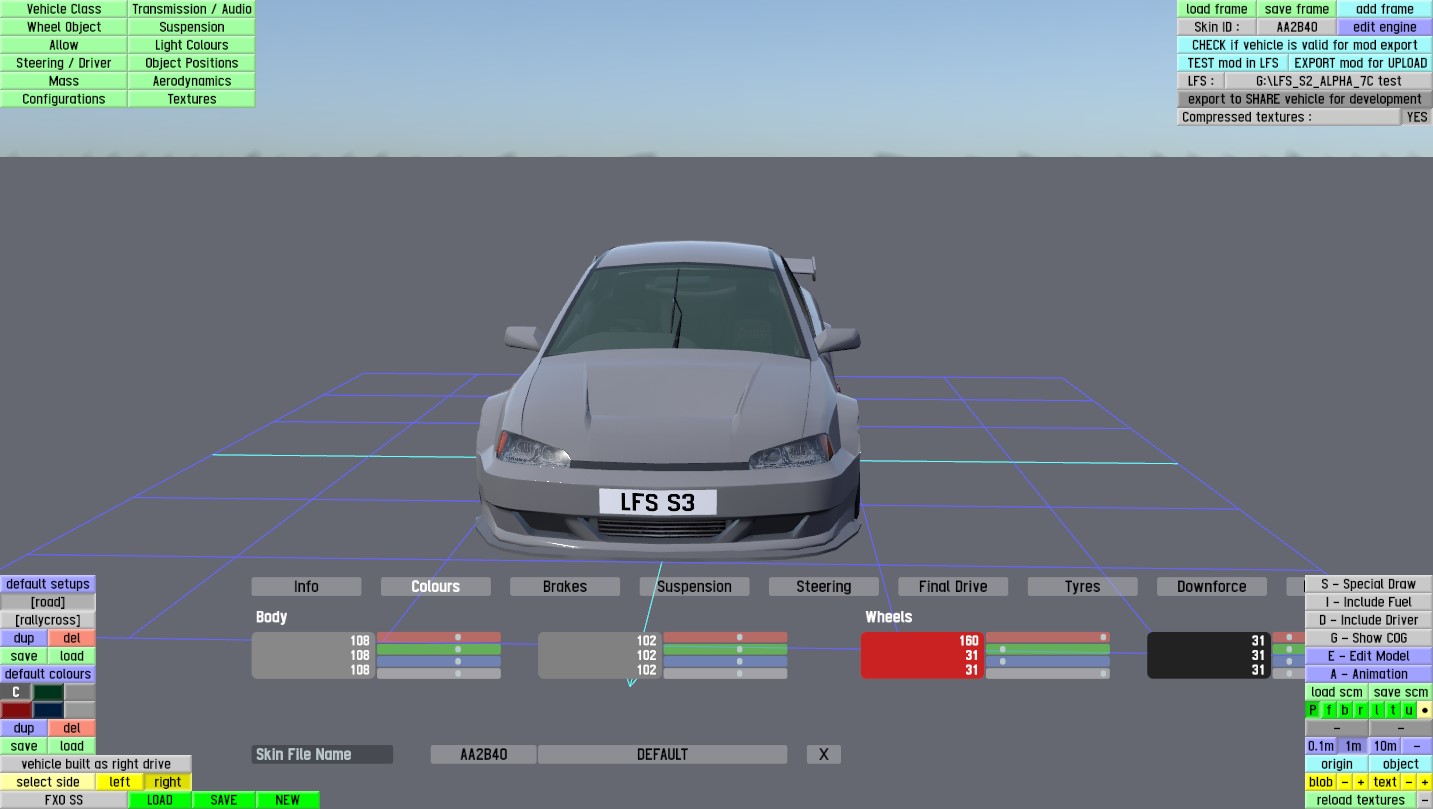
Task: Click A - Animation
Action: [1368, 674]
